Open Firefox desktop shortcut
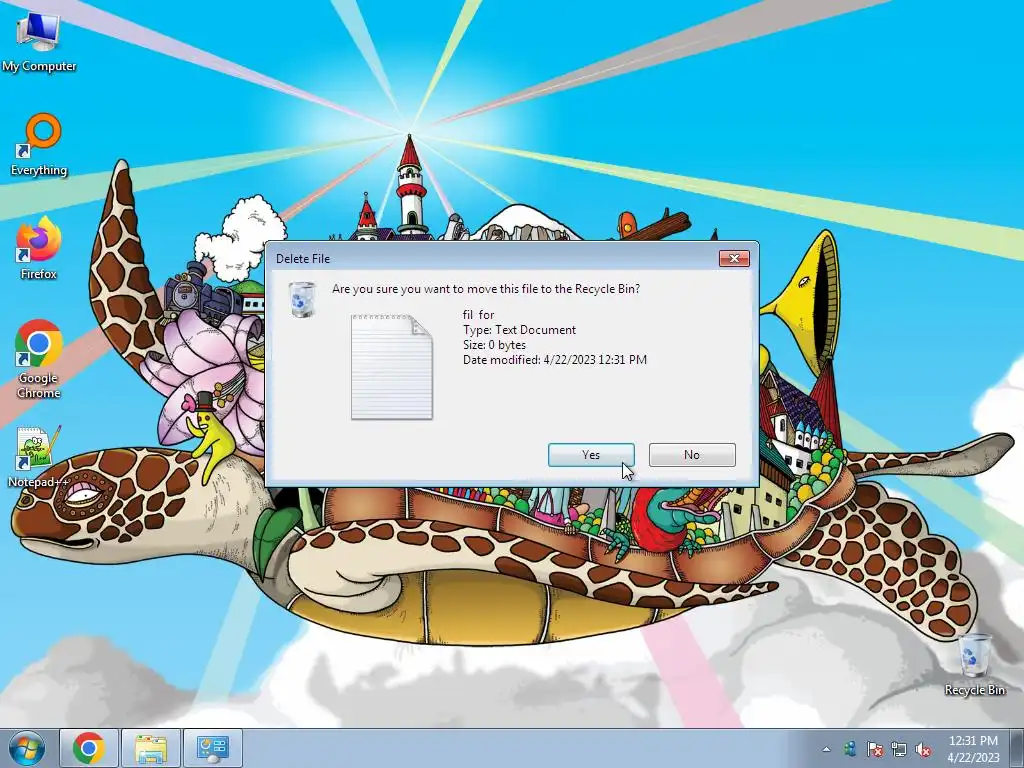Viewport: 1024px width, 768px height. pos(39,248)
